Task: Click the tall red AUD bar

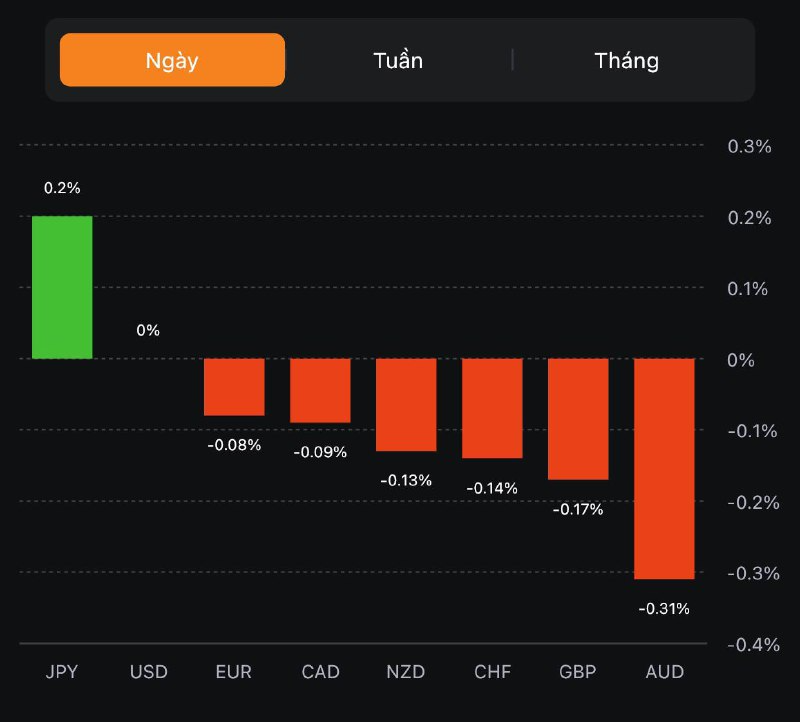Action: 664,468
